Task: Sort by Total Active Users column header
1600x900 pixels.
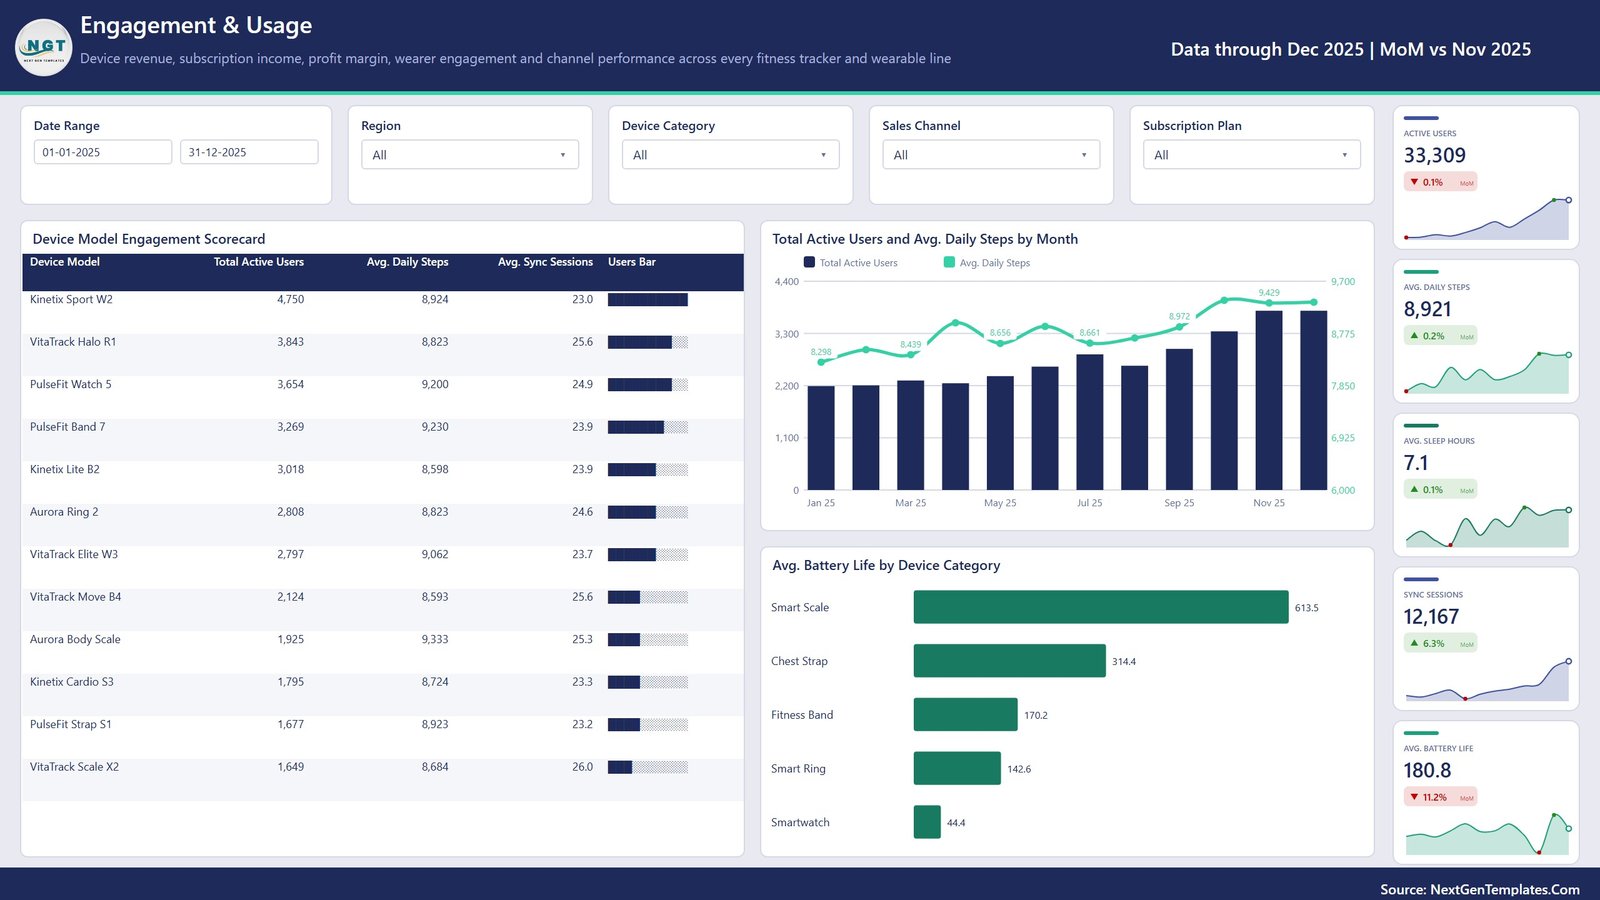Action: click(x=259, y=262)
